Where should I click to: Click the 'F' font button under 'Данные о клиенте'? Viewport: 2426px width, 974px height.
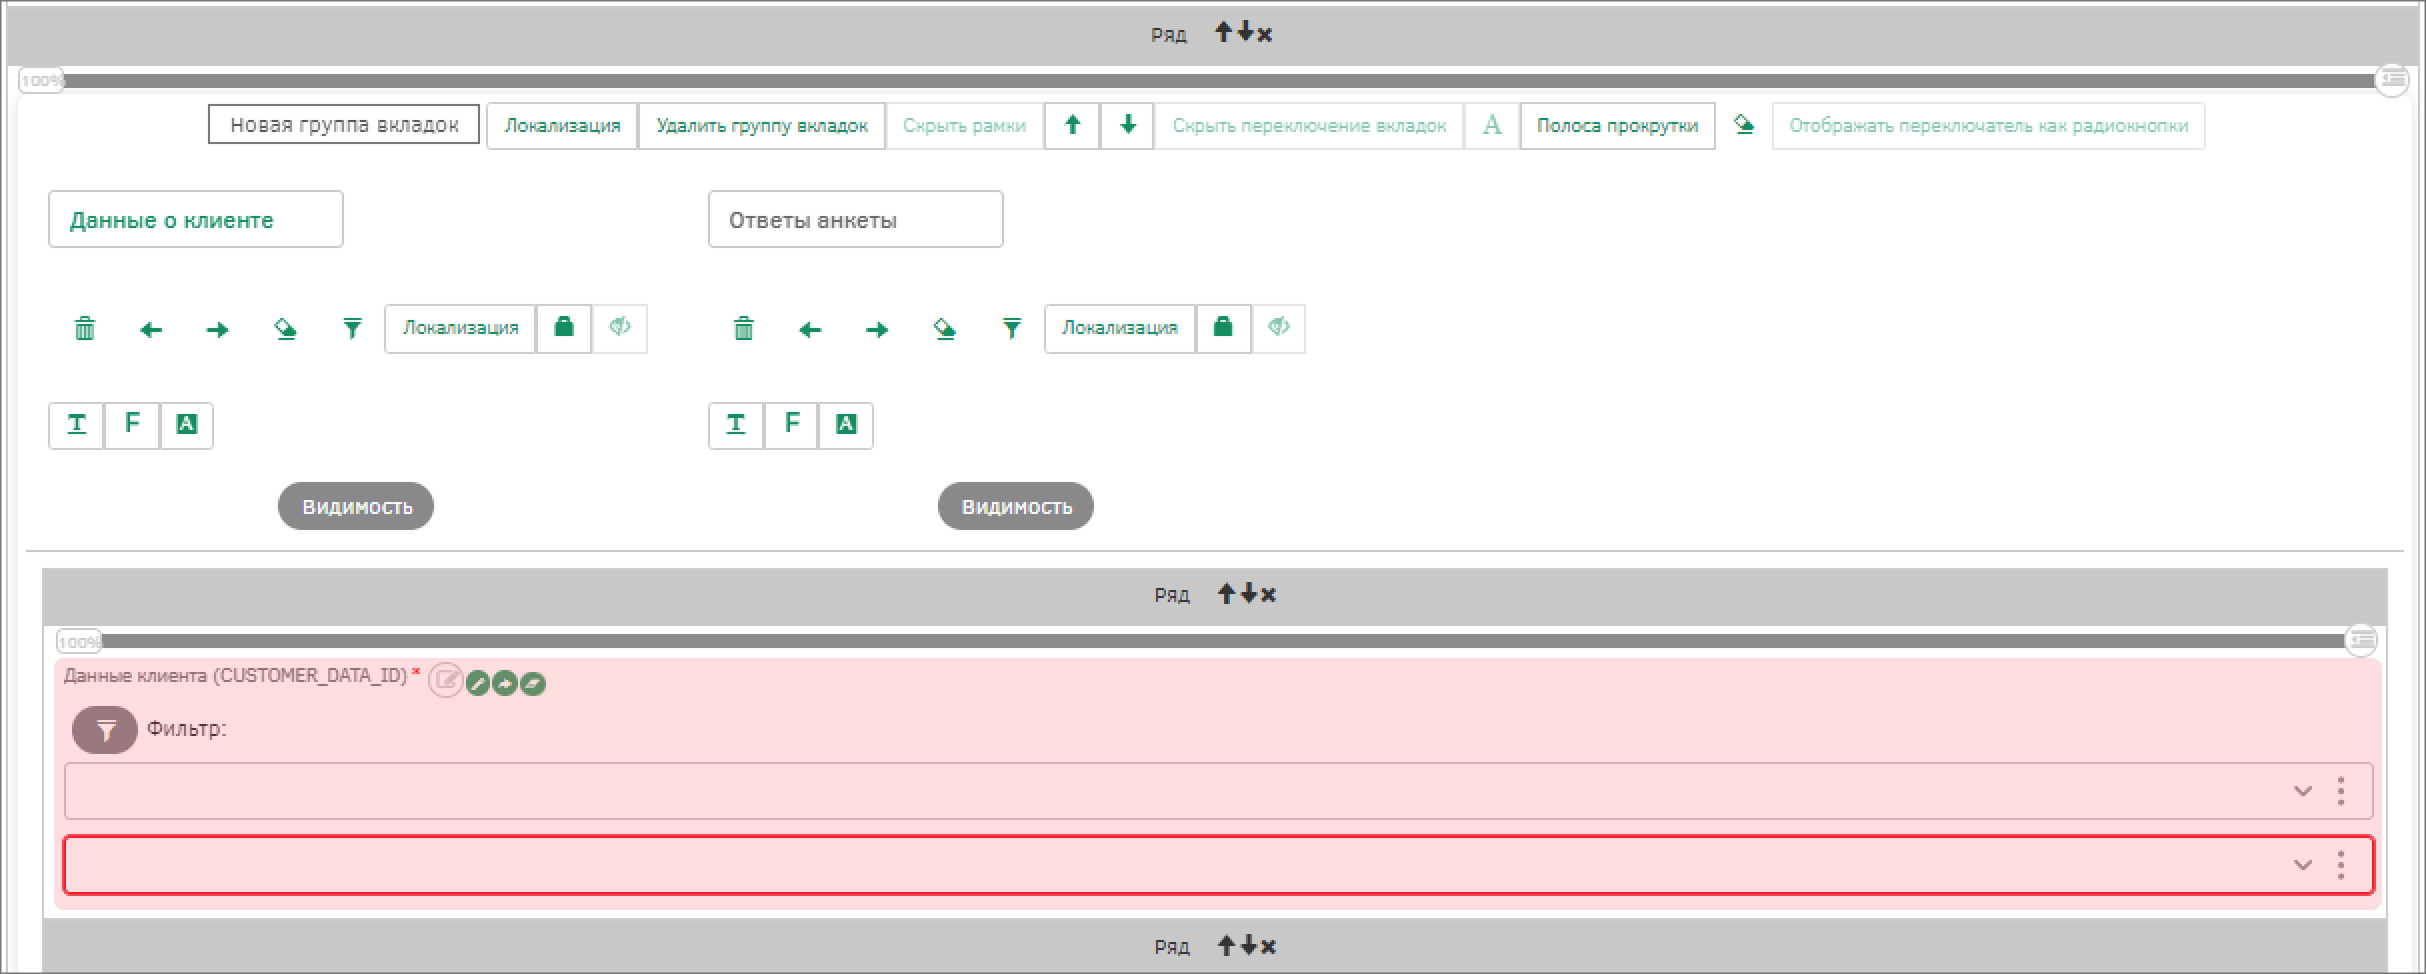[132, 425]
